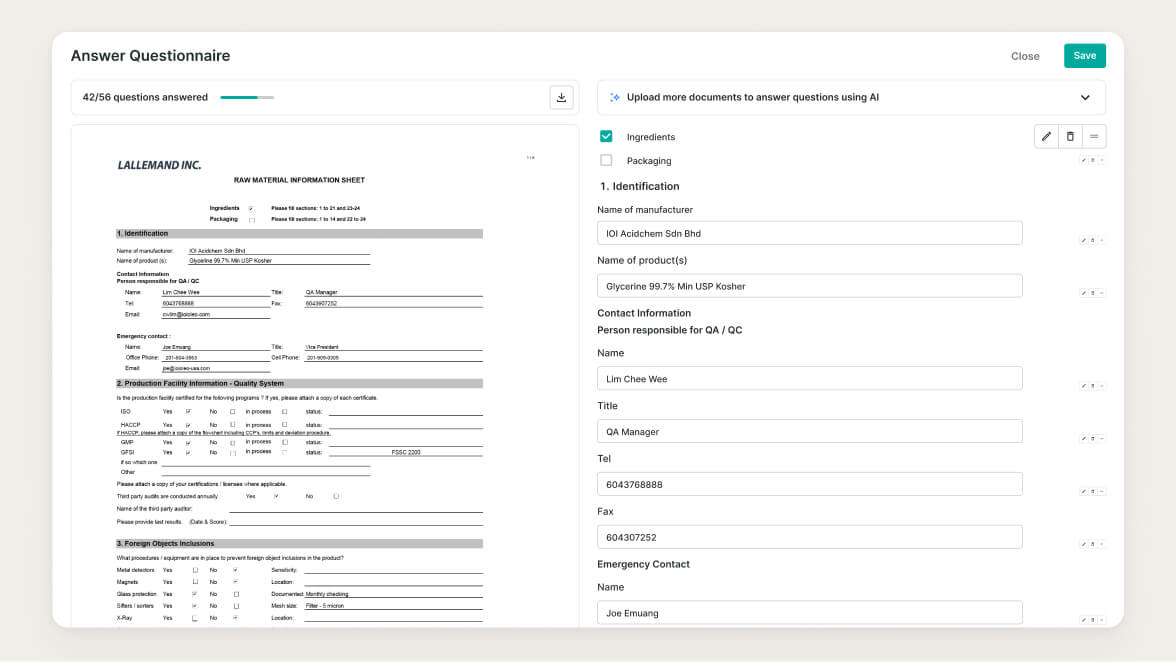This screenshot has height=662, width=1176.
Task: Click the AI sparkle icon in upload bar
Action: [615, 97]
